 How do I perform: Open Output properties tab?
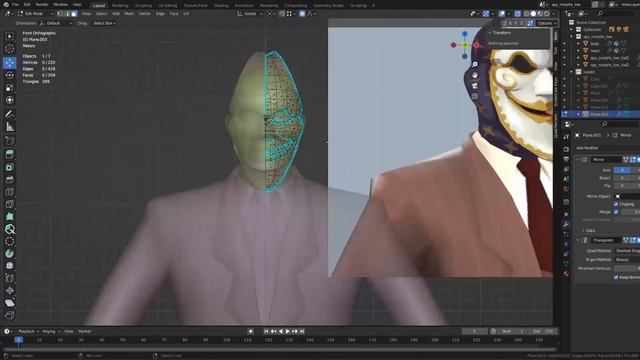pyautogui.click(x=566, y=159)
